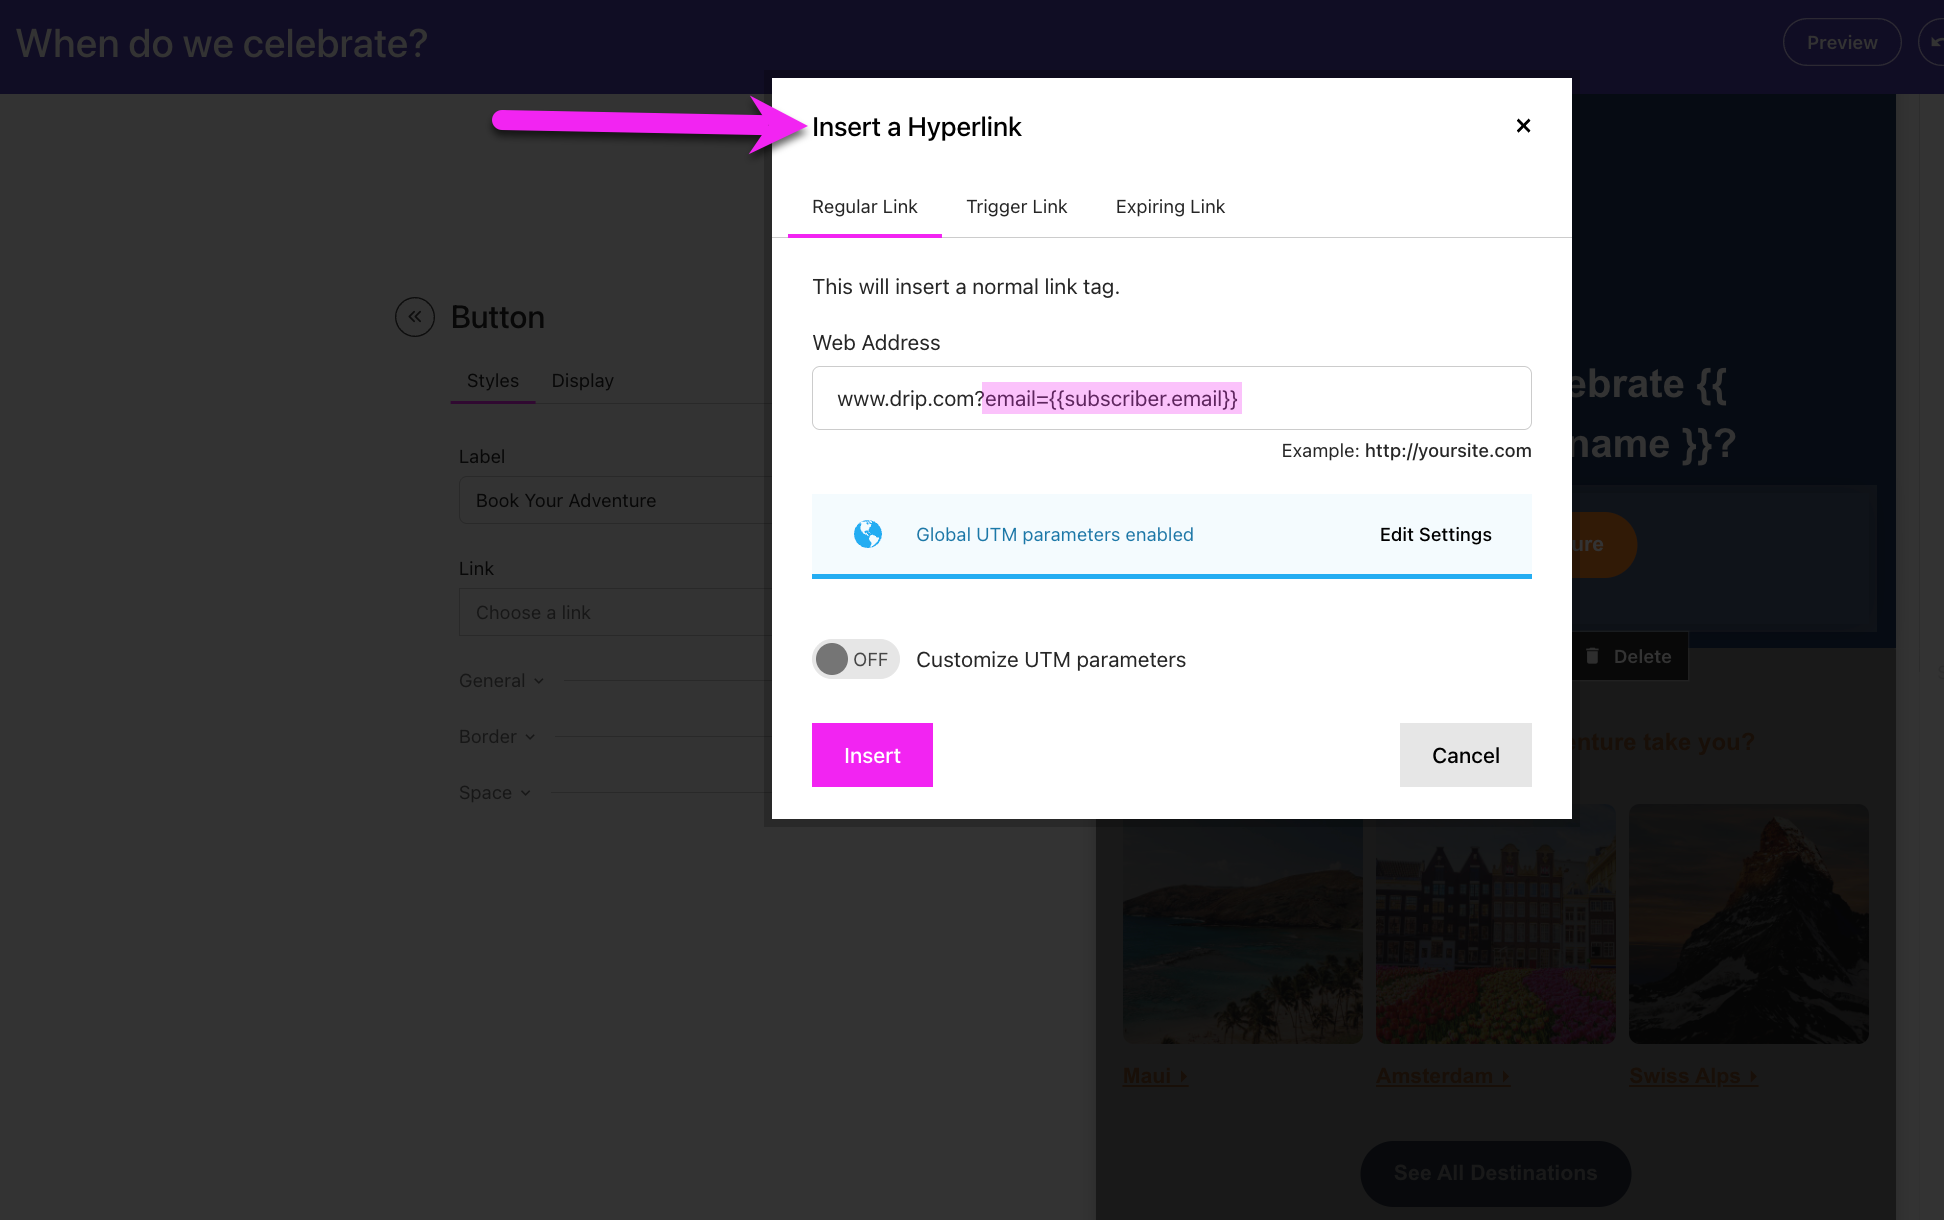The height and width of the screenshot is (1220, 1944).
Task: Click the globe icon beside UTM parameters text
Action: click(868, 534)
